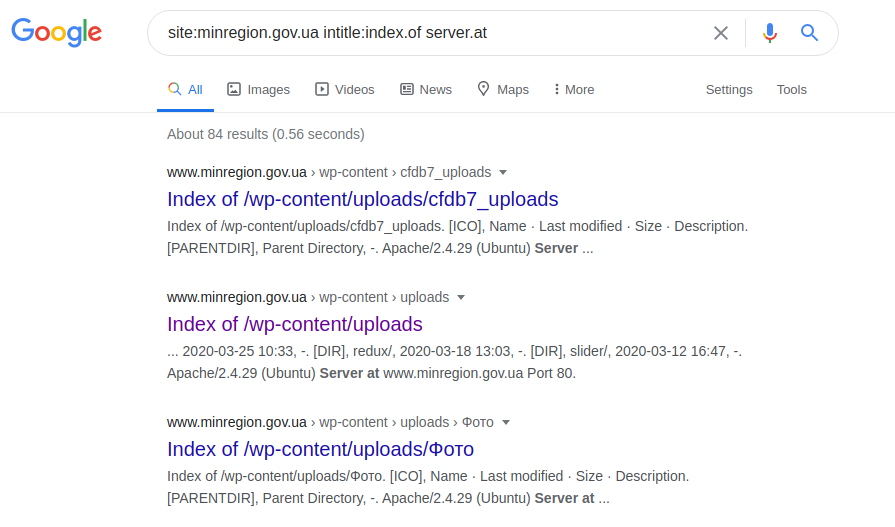The width and height of the screenshot is (895, 527).
Task: Click the Фото result breadcrumb URL
Action: coord(330,423)
